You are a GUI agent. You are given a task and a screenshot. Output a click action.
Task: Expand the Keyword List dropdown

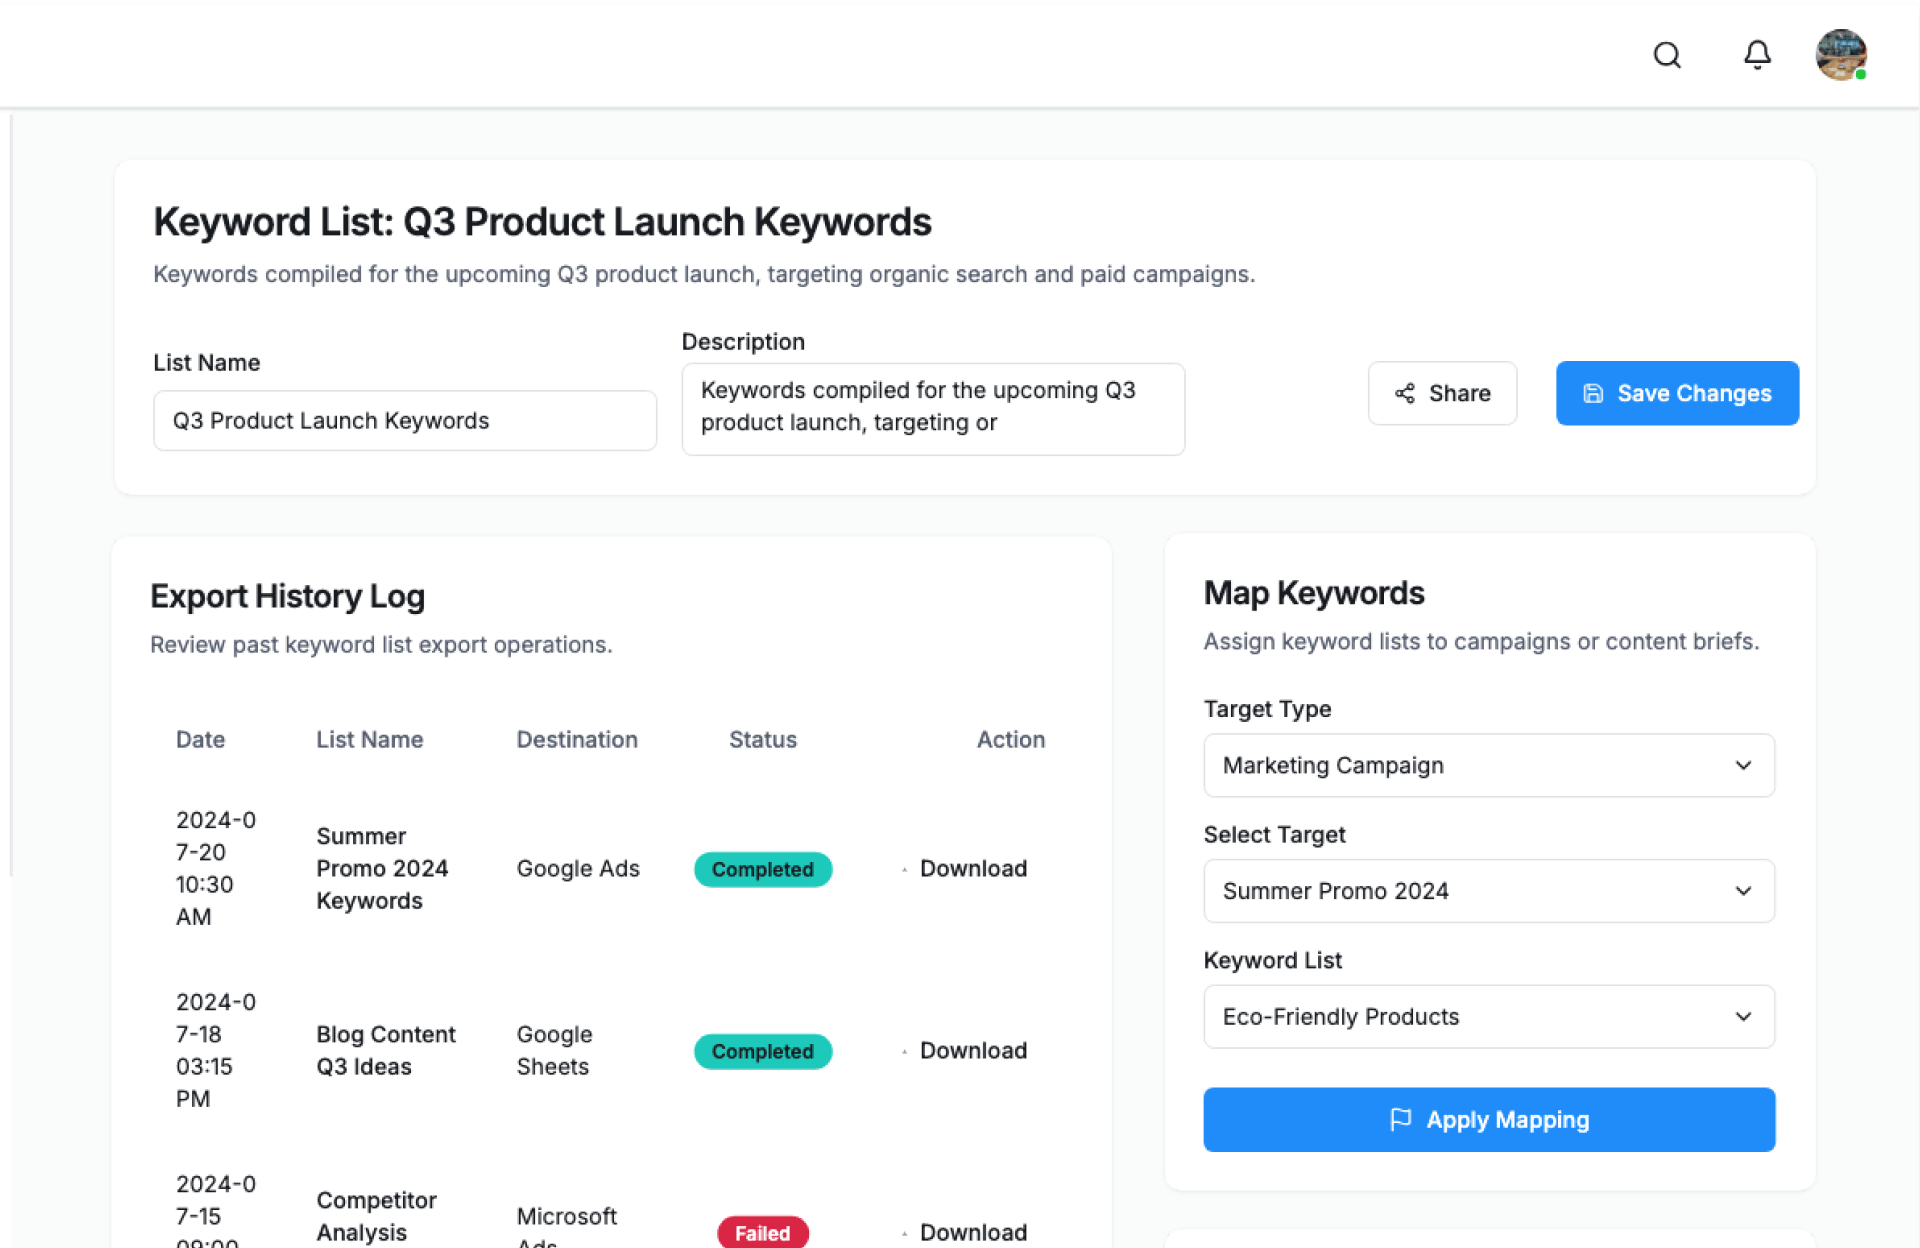[x=1488, y=1017]
